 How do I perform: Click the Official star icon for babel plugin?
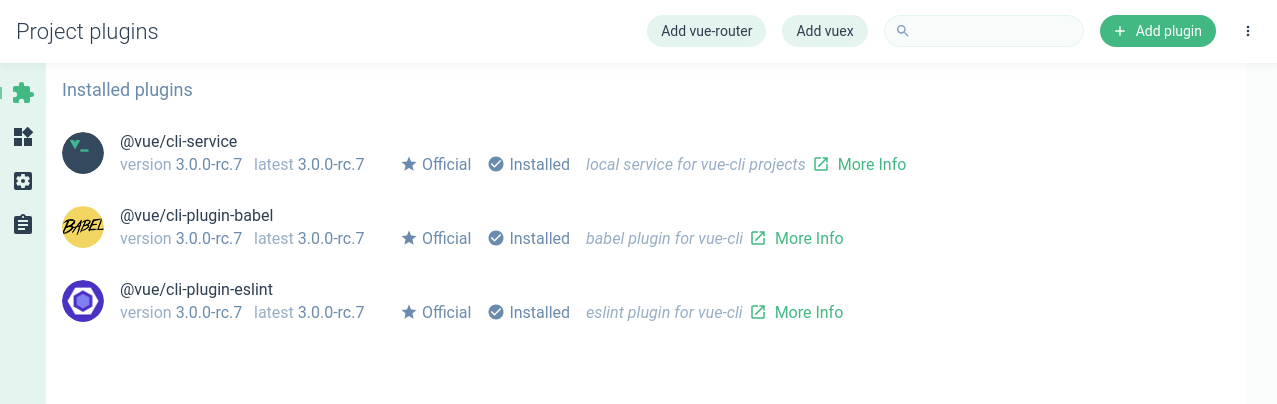(409, 238)
